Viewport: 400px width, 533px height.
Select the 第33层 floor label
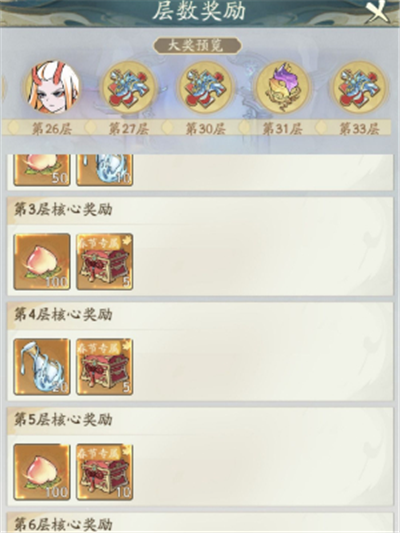[x=360, y=128]
